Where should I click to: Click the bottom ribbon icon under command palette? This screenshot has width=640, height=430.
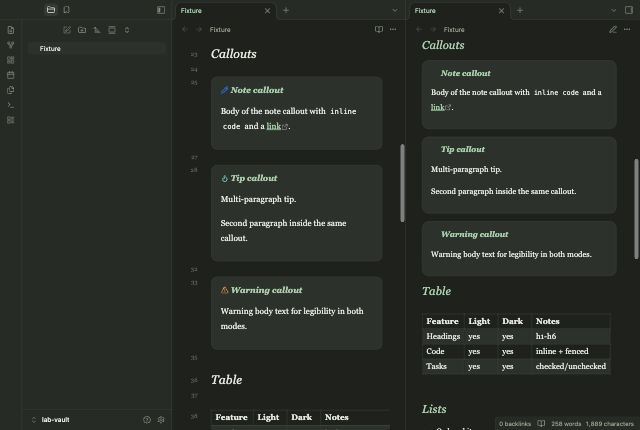11,120
